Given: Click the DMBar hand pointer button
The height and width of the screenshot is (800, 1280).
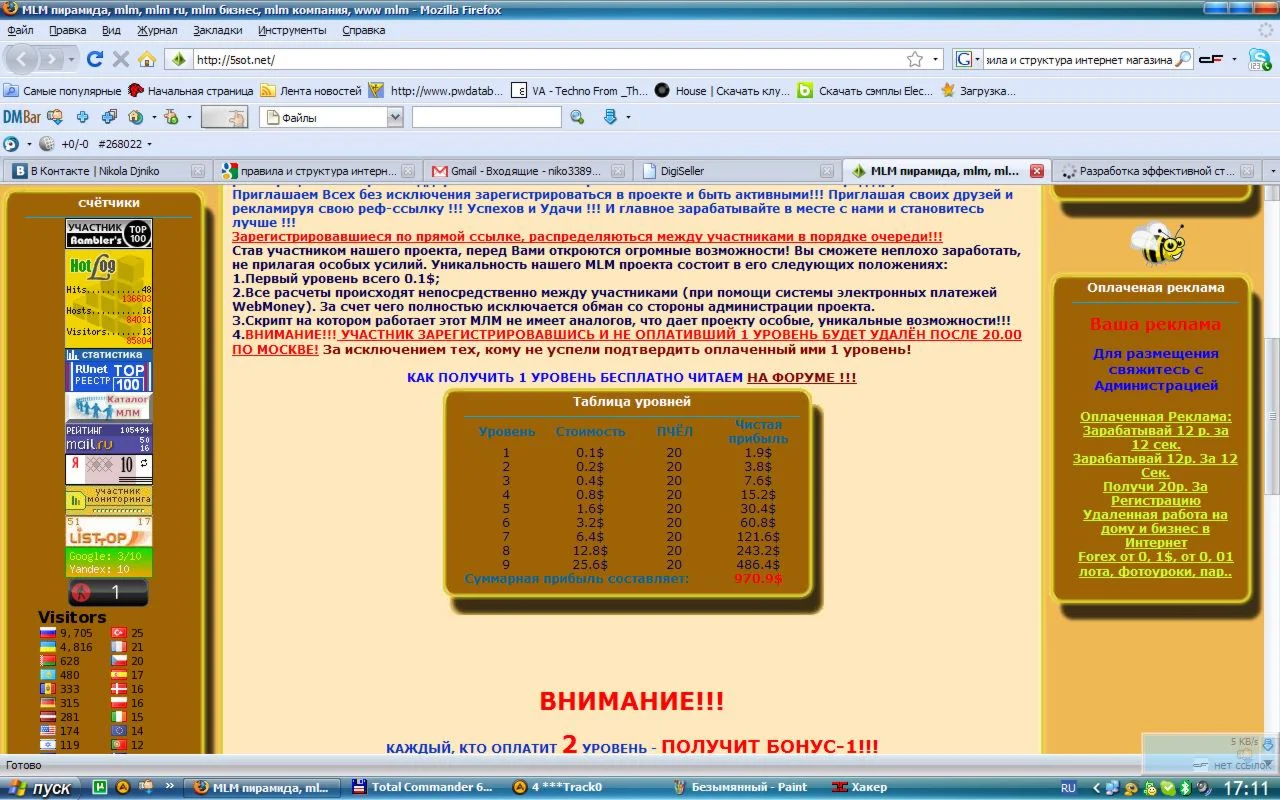Looking at the screenshot, I should [224, 117].
